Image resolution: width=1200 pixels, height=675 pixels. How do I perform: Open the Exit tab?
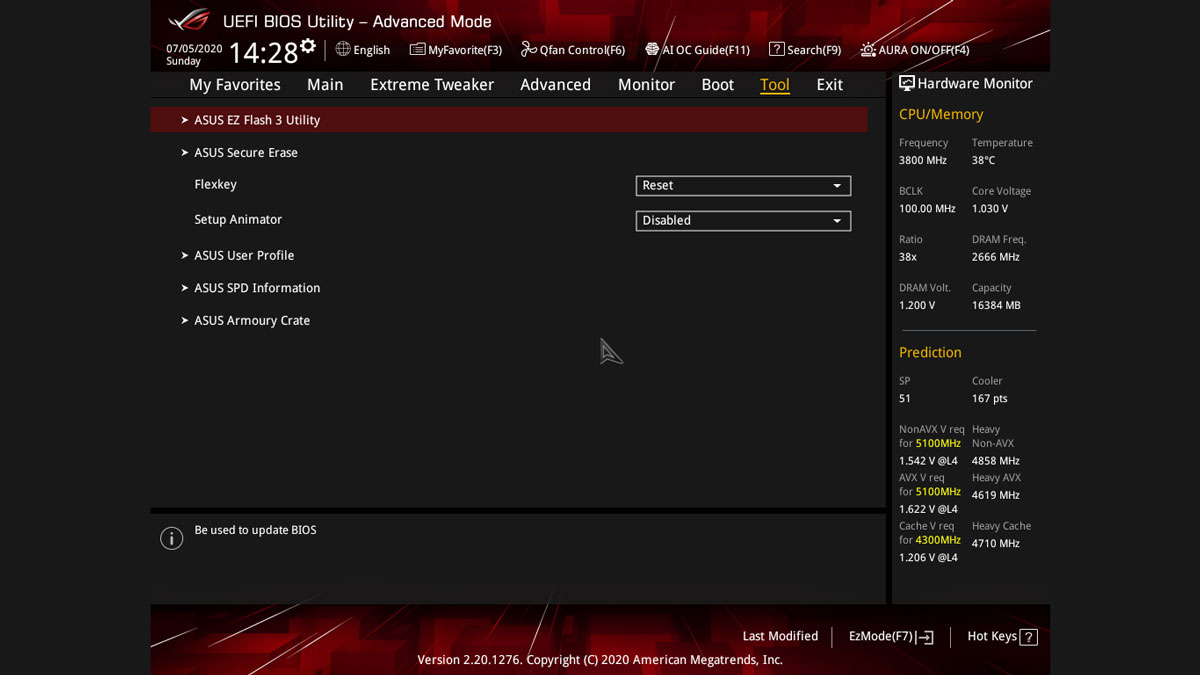[x=829, y=85]
